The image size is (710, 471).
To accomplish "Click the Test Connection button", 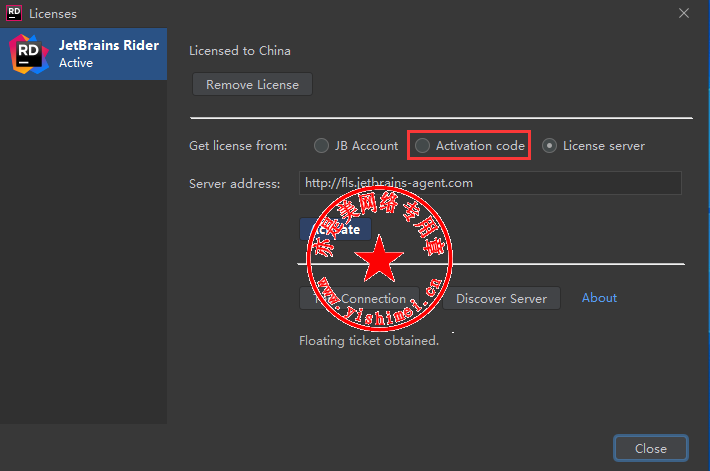I will click(x=360, y=298).
